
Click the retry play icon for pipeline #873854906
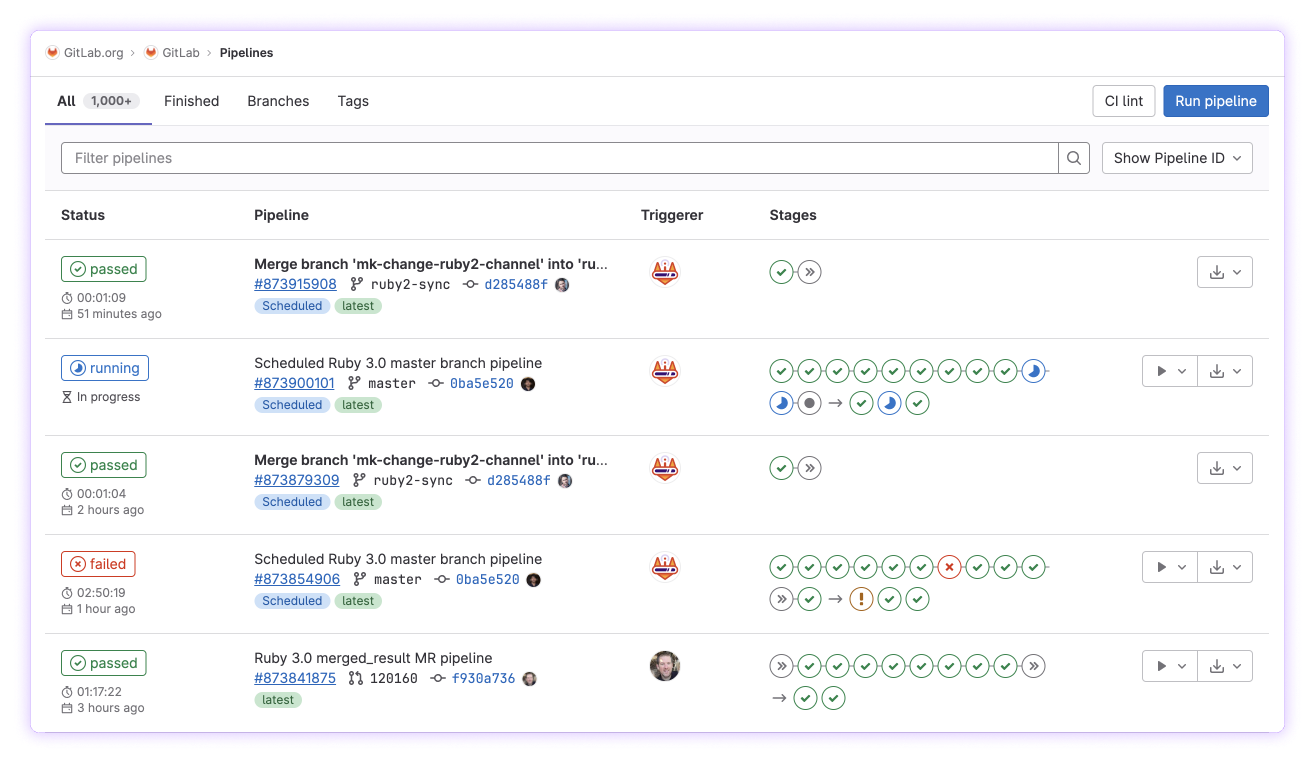click(x=1161, y=566)
